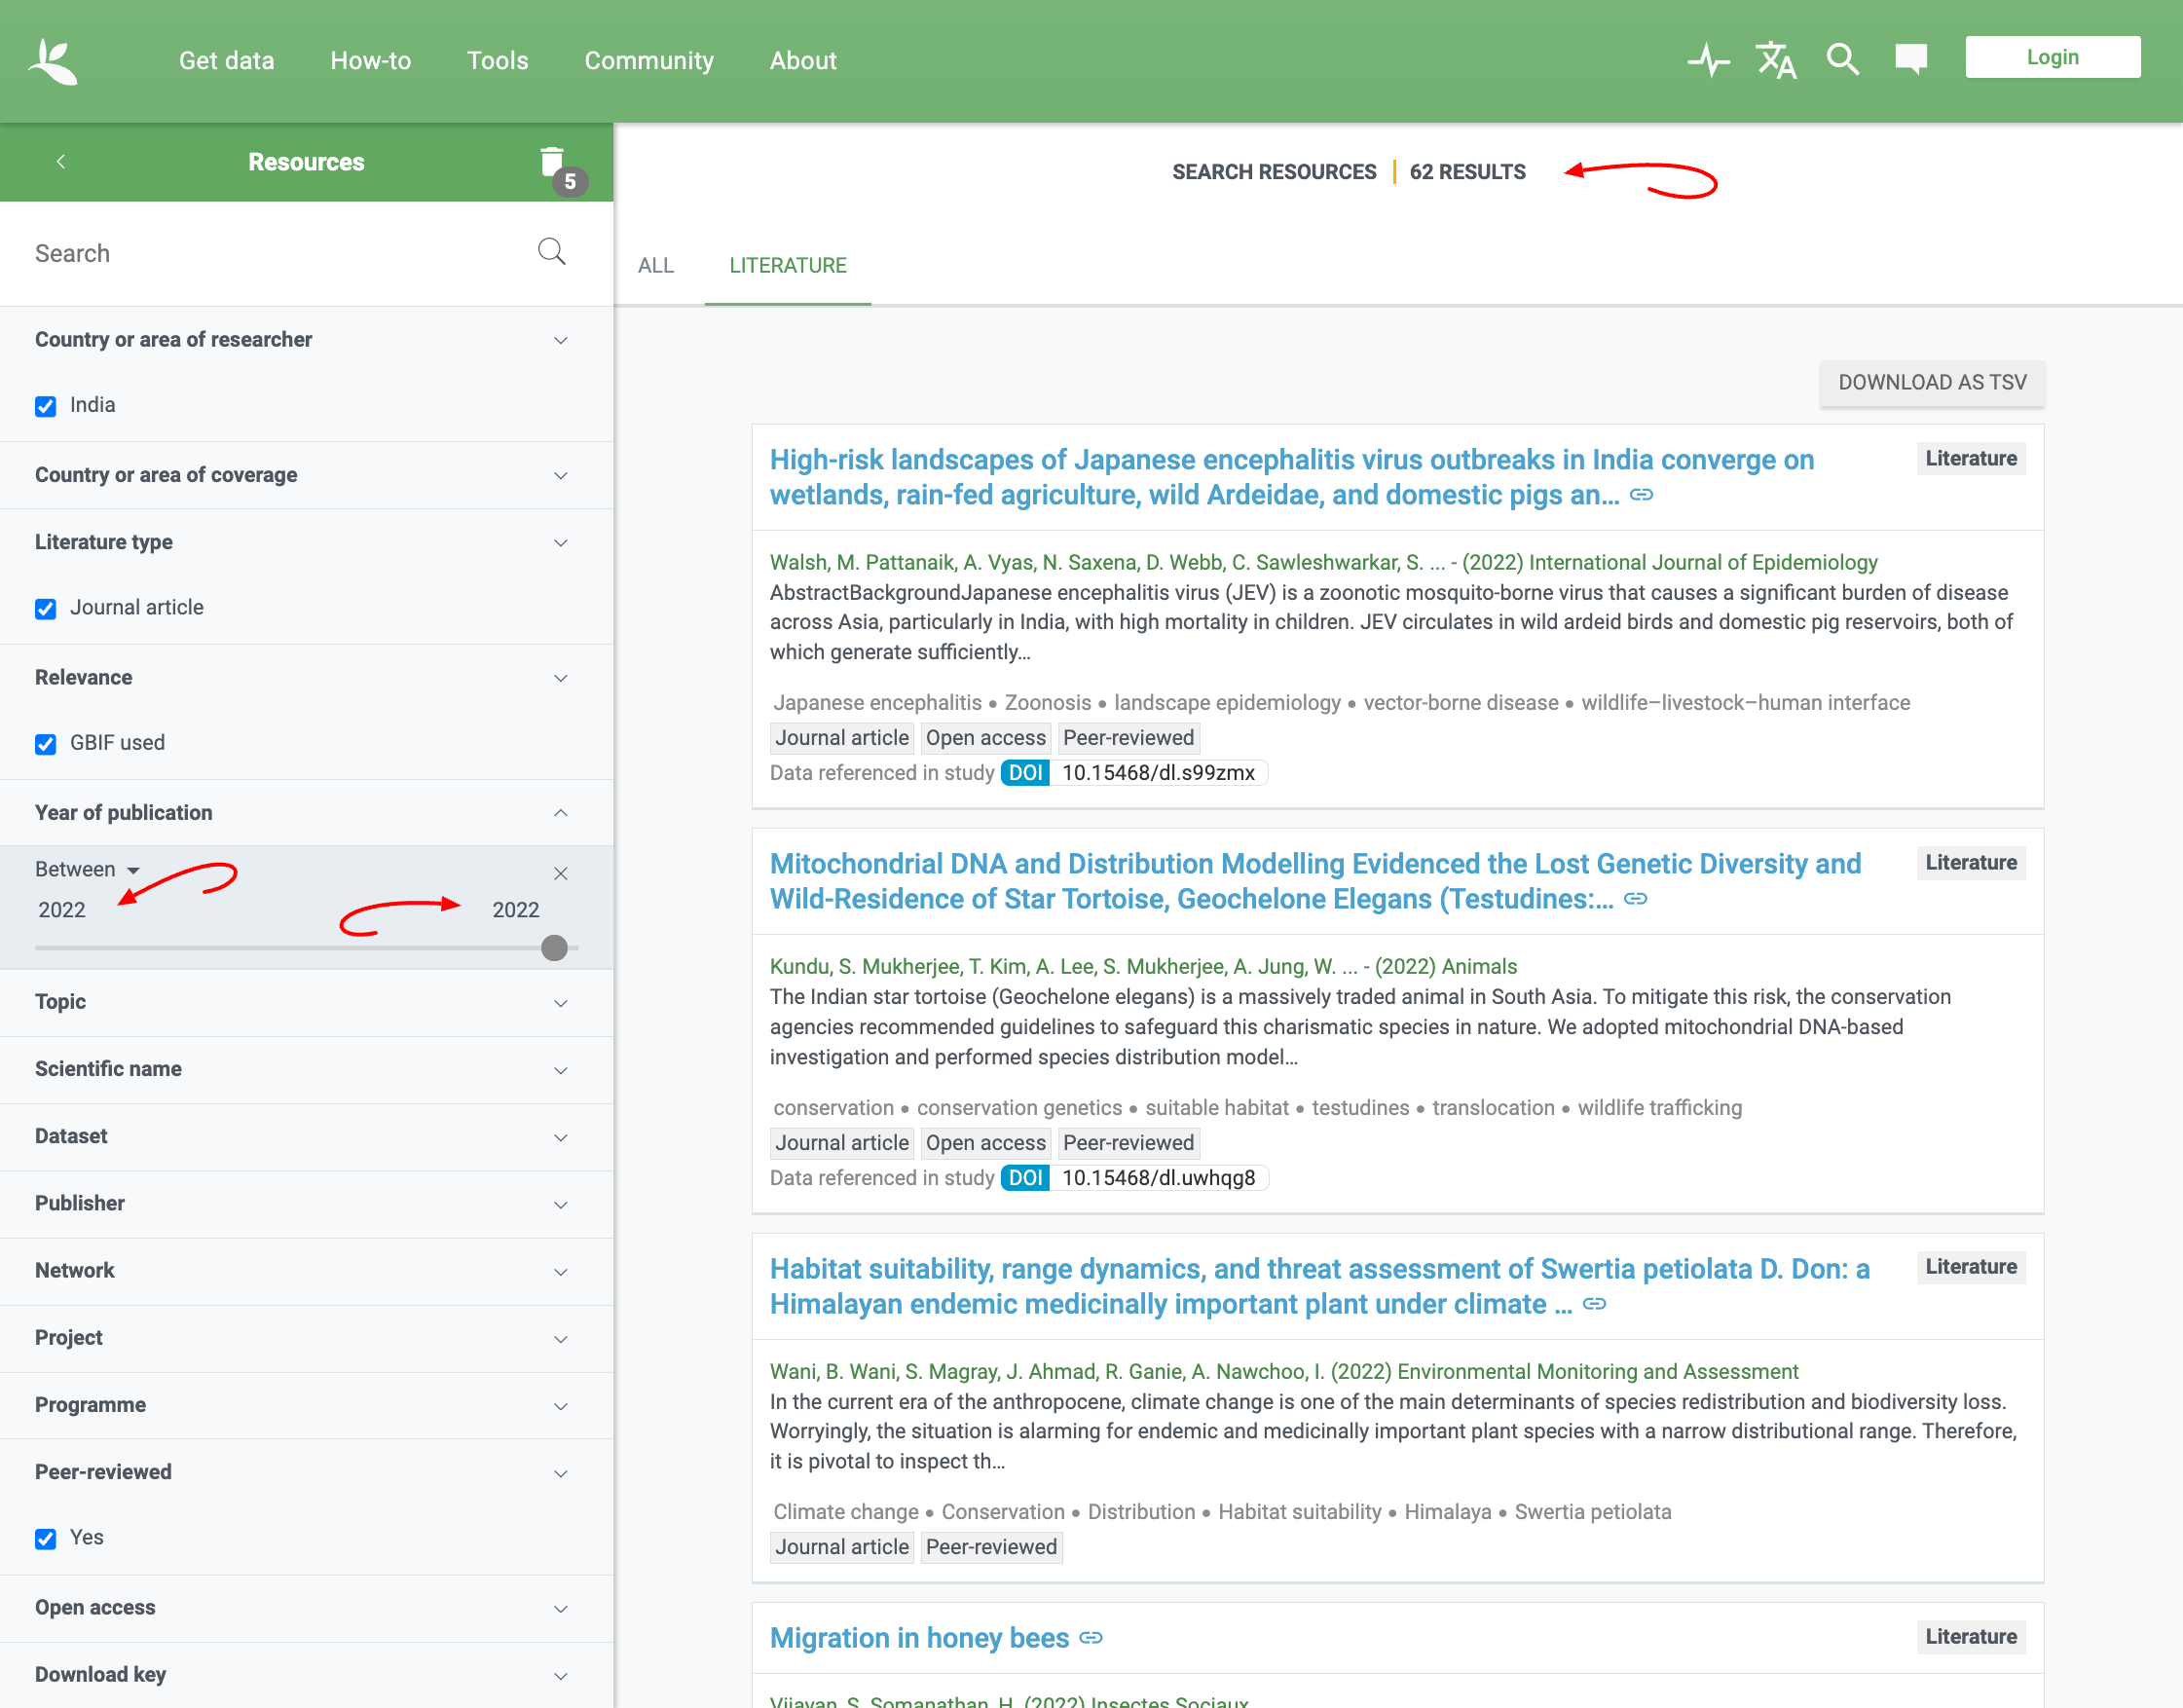Uncheck the Journal article checkbox
Image resolution: width=2183 pixels, height=1708 pixels.
coord(46,609)
